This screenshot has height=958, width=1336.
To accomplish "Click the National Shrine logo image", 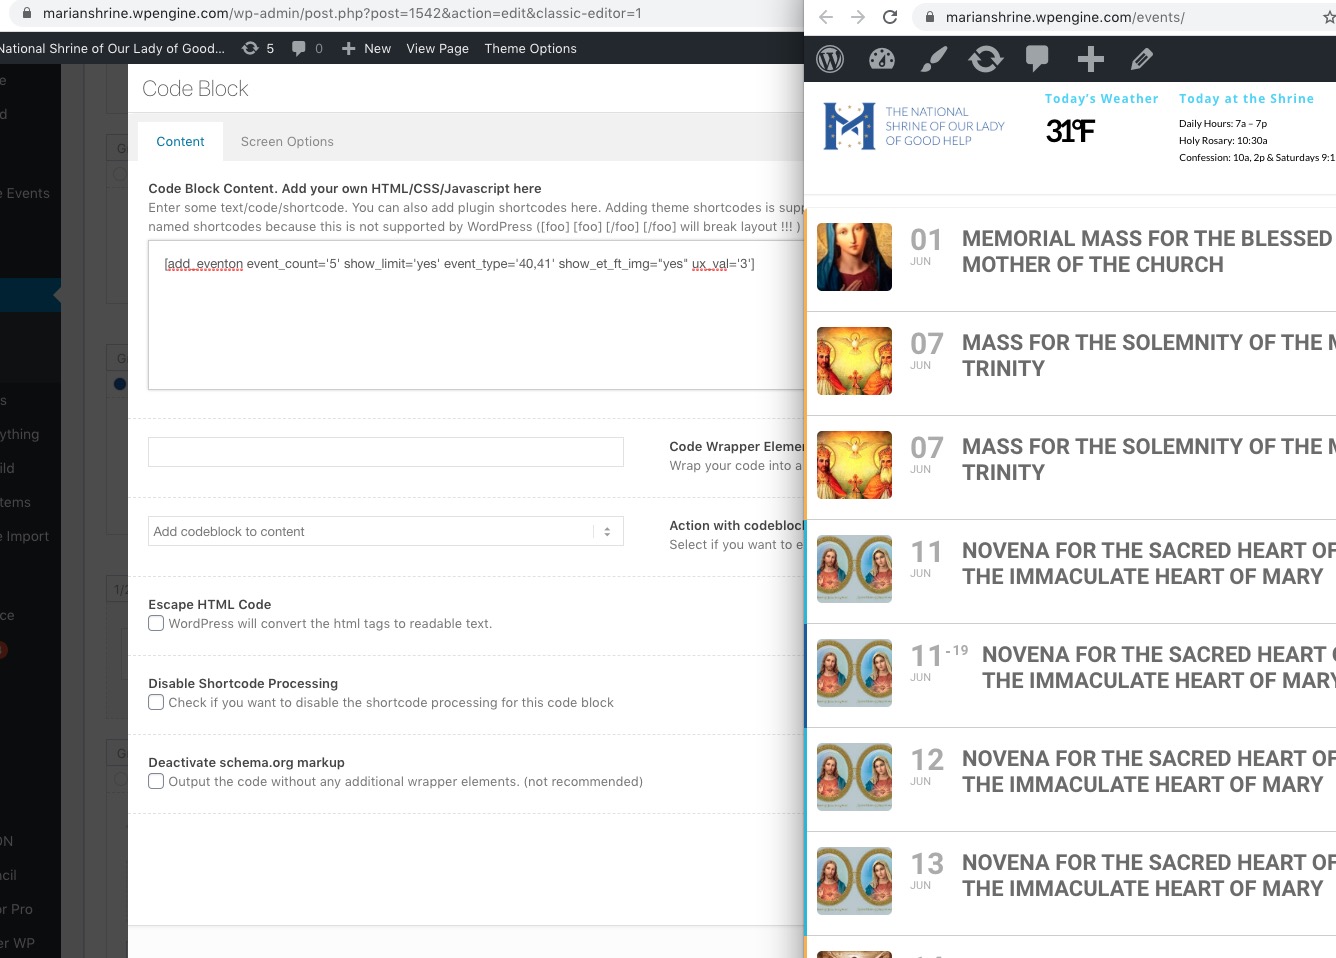I will coord(914,126).
